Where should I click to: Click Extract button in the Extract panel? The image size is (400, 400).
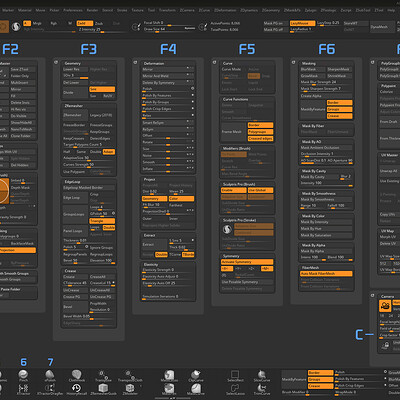(x=155, y=245)
